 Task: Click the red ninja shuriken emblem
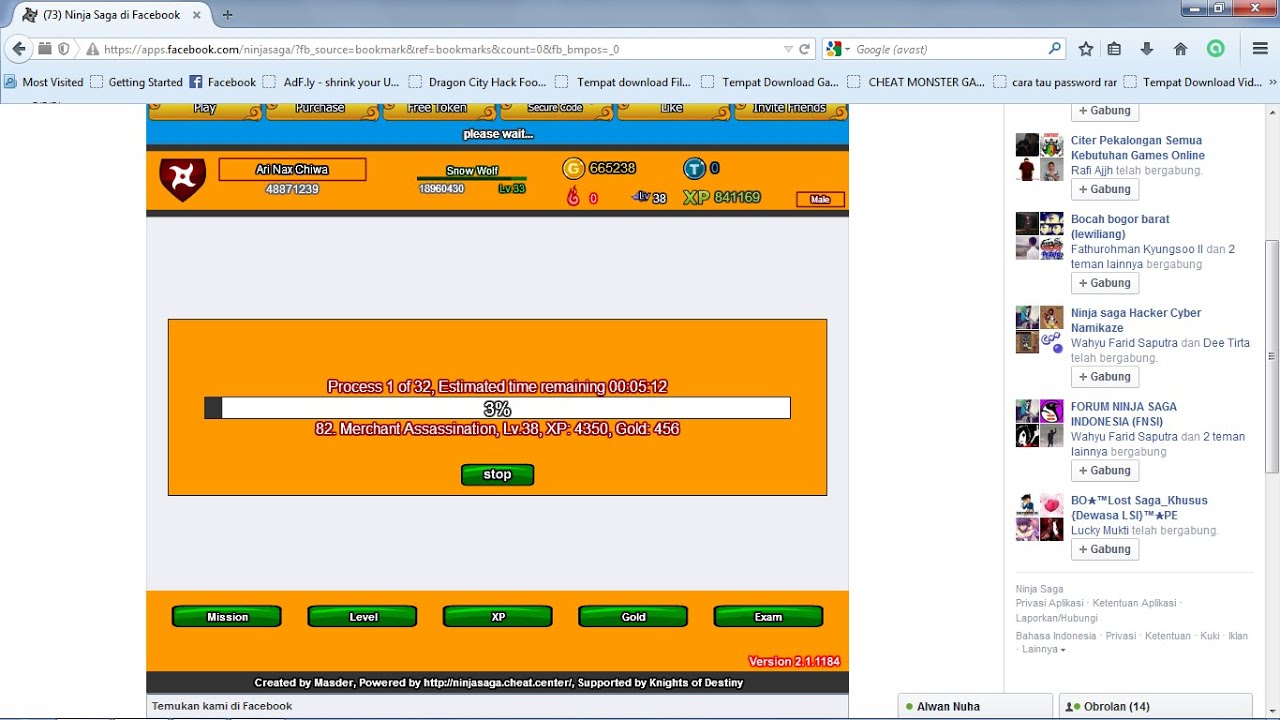(182, 180)
